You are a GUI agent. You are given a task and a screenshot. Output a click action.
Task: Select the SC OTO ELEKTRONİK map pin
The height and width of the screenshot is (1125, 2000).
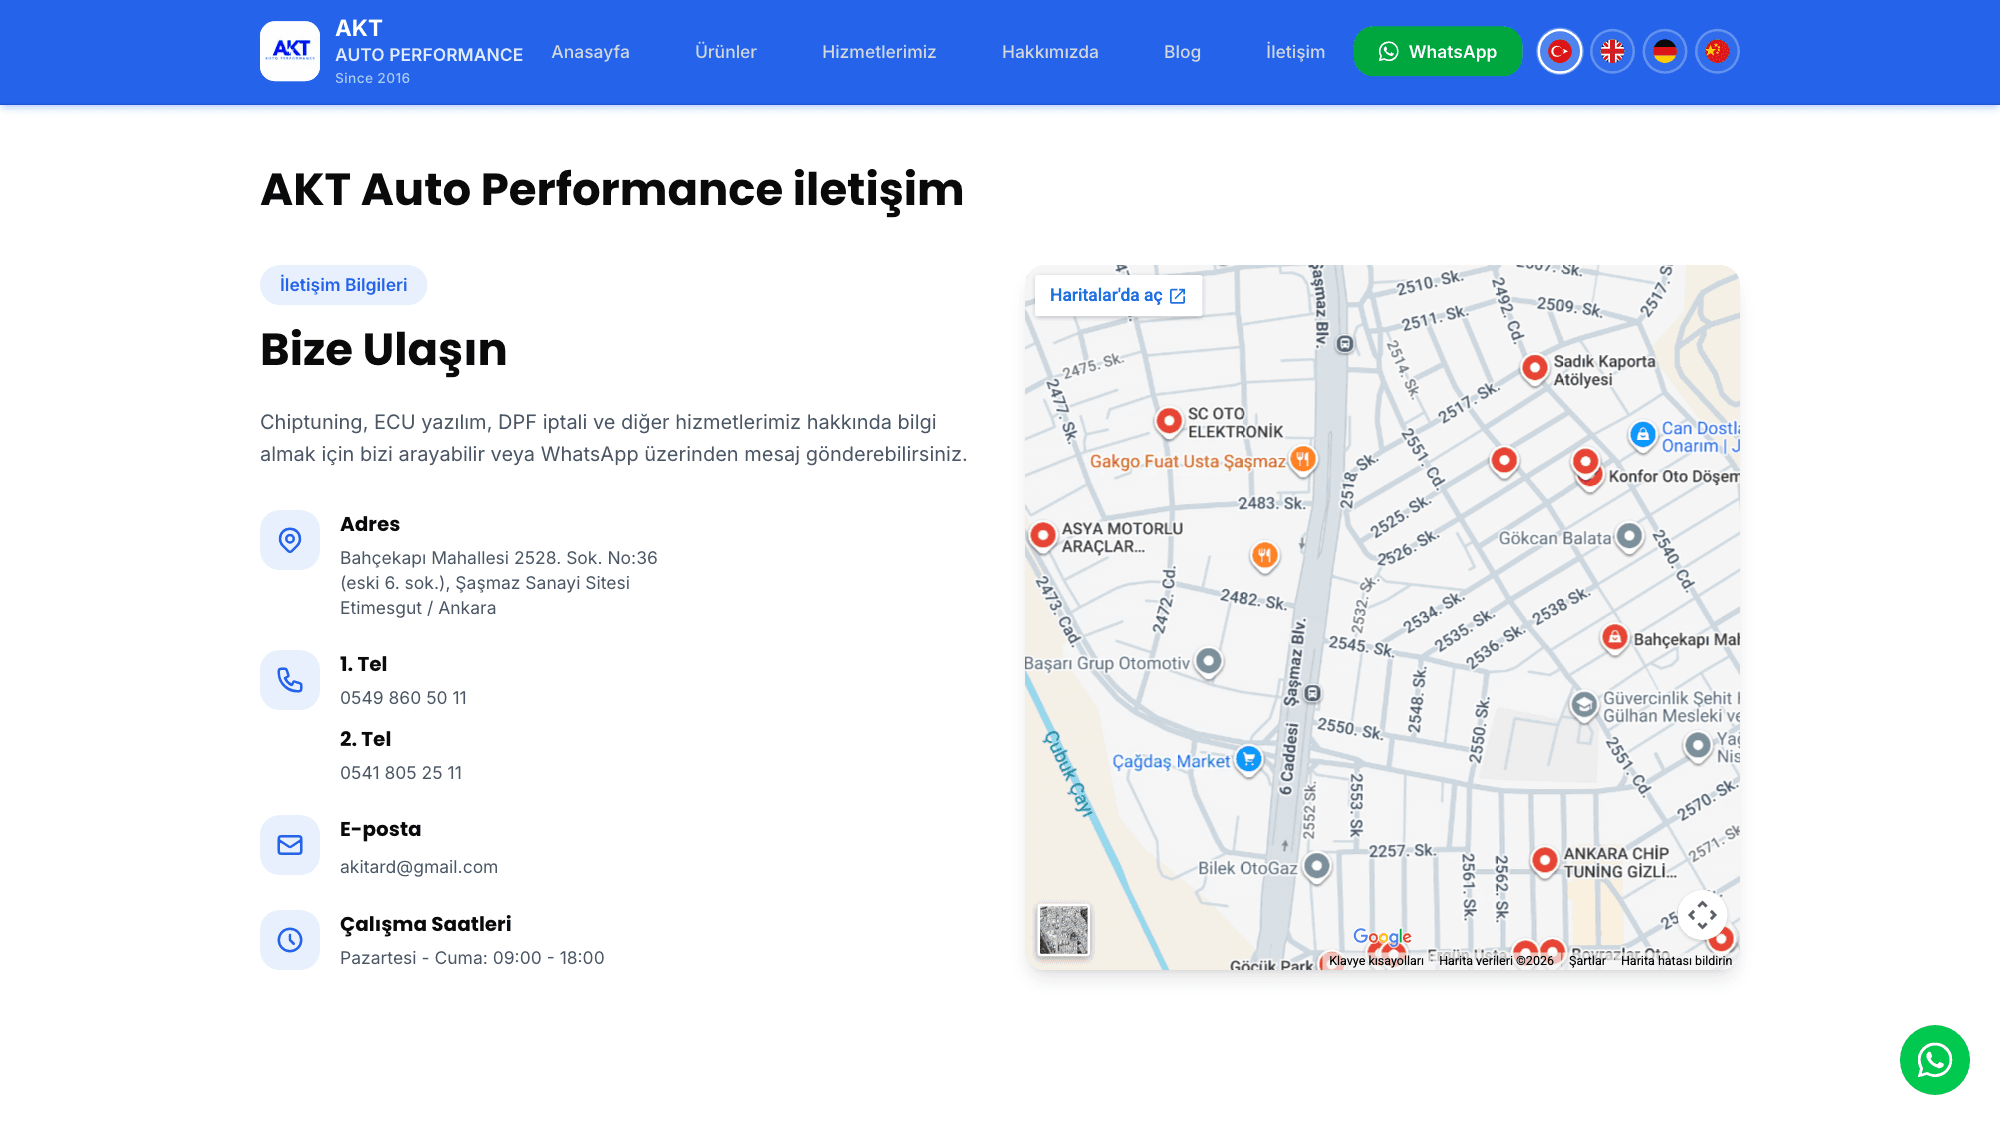[x=1168, y=421]
